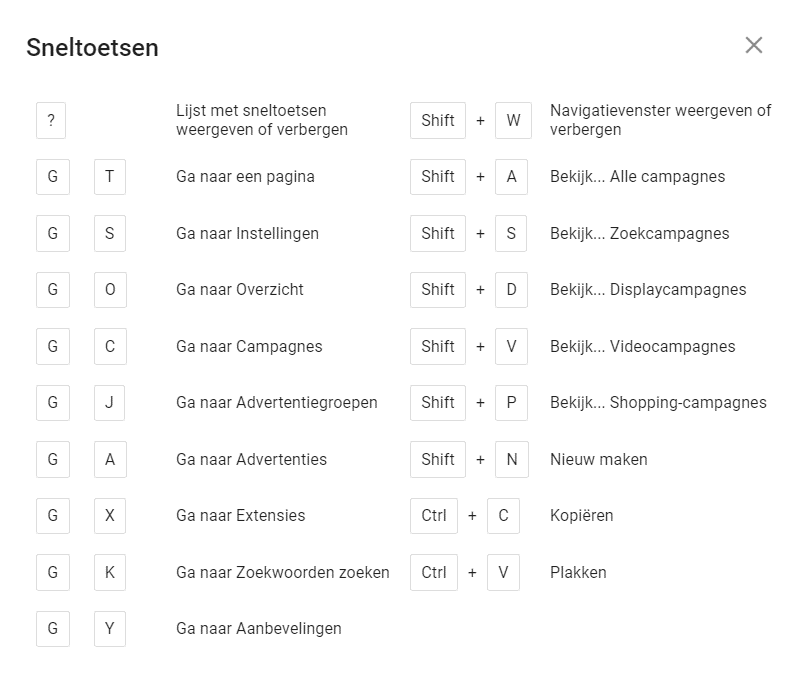The image size is (802, 683).
Task: Click the Ctrl key beside Kopiëren
Action: pos(434,516)
